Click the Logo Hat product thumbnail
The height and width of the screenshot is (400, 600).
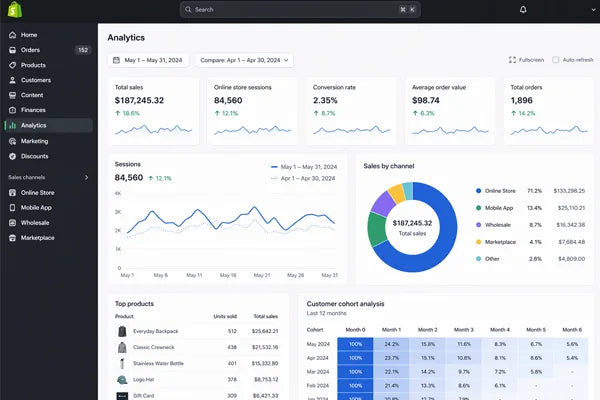point(122,379)
